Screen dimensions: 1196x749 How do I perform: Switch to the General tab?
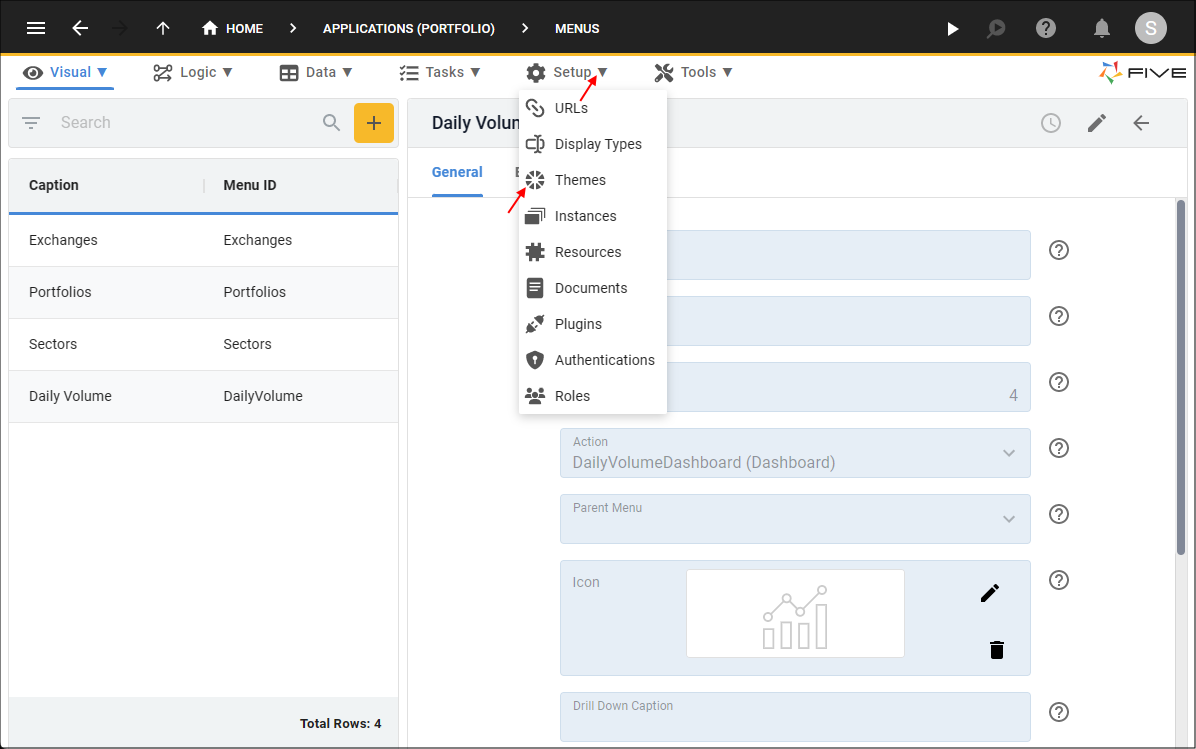coord(457,172)
